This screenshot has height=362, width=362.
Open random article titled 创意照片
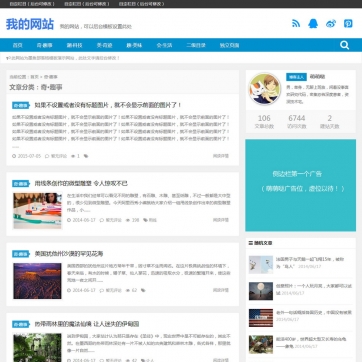[314, 289]
